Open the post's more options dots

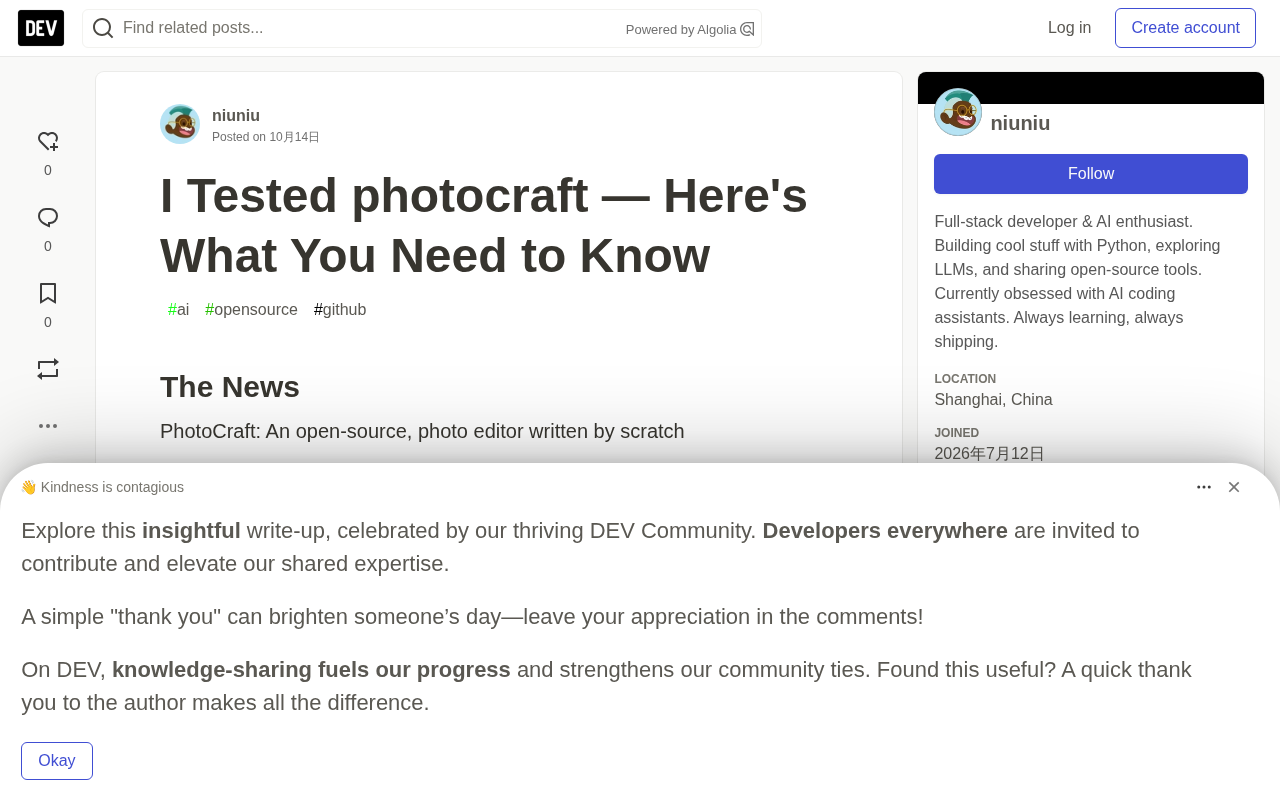(48, 426)
